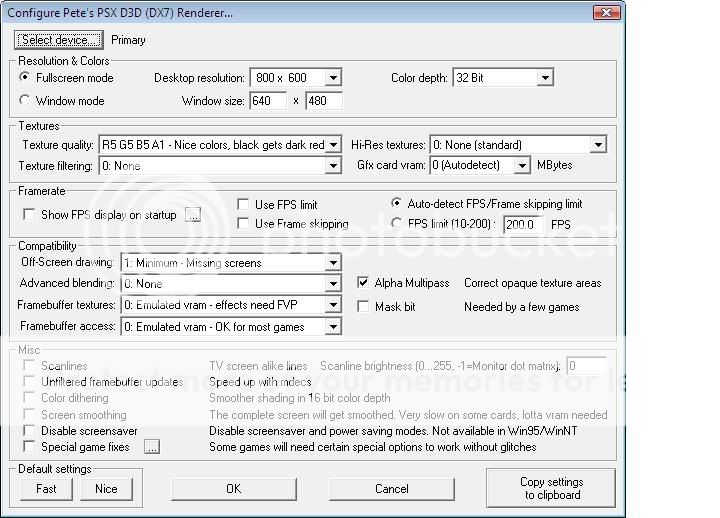Open the Off-Screen drawing dropdown

pos(333,263)
